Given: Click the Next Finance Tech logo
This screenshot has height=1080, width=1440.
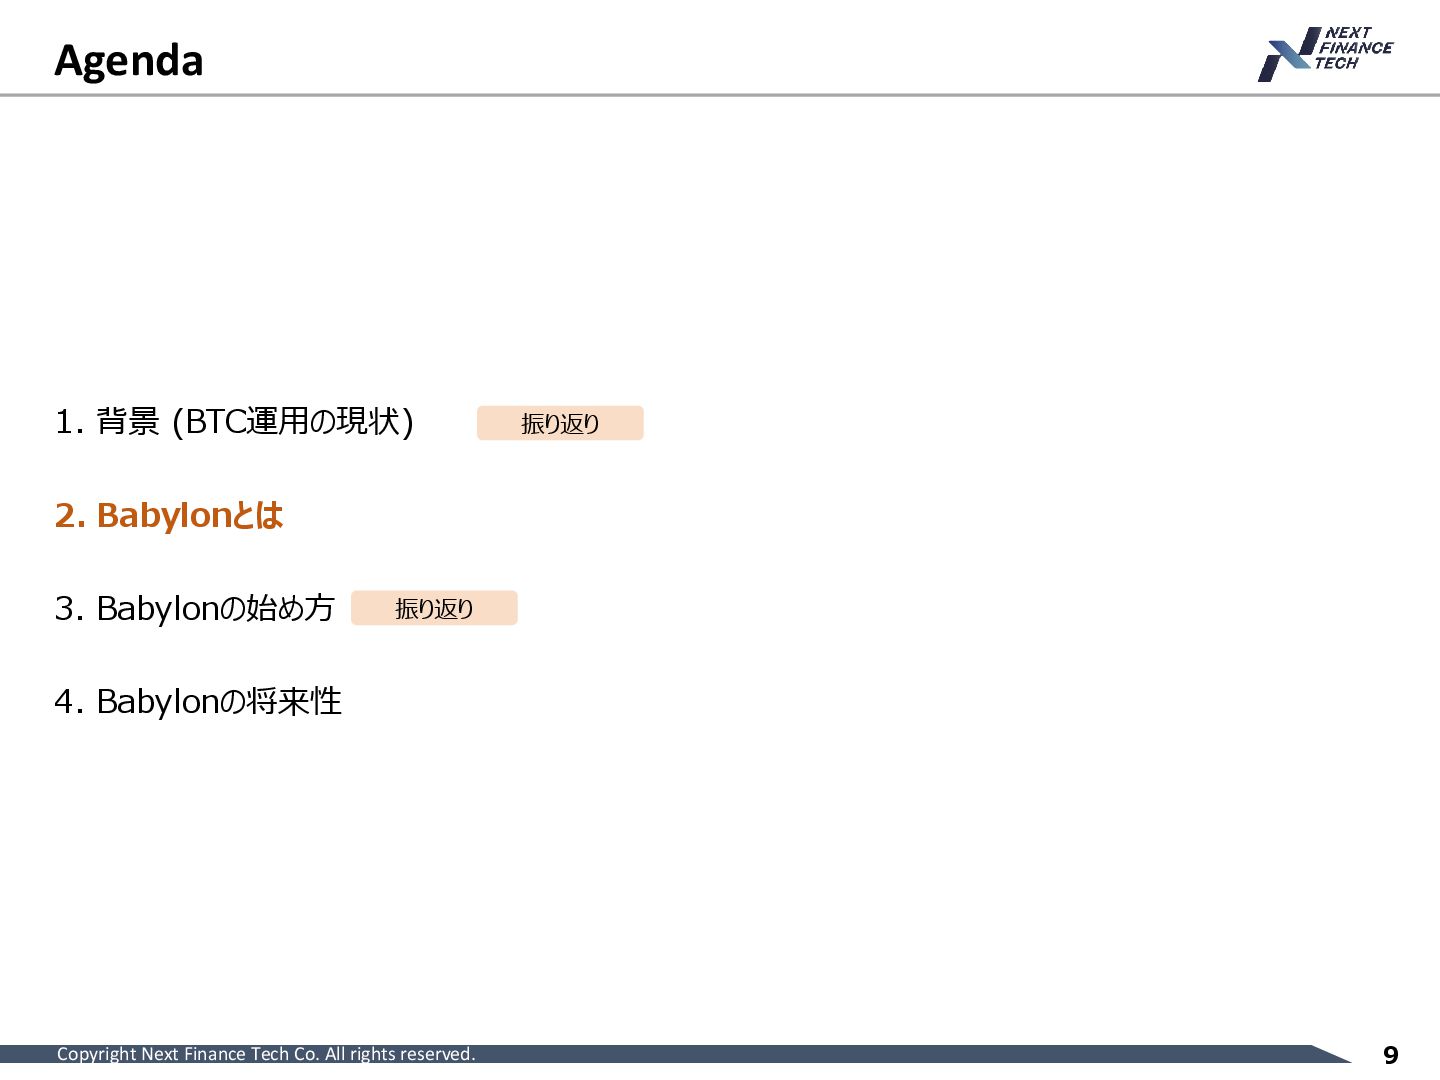Looking at the screenshot, I should click(x=1325, y=54).
